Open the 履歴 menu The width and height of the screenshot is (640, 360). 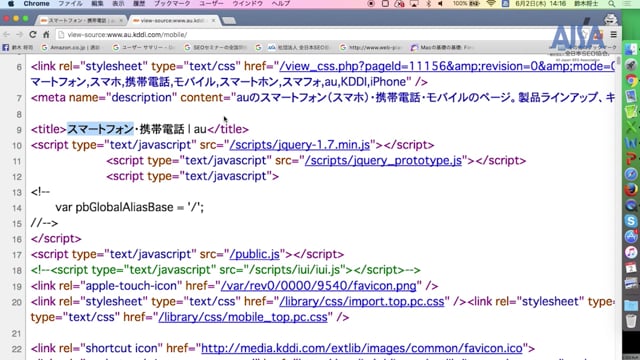[x=139, y=4]
